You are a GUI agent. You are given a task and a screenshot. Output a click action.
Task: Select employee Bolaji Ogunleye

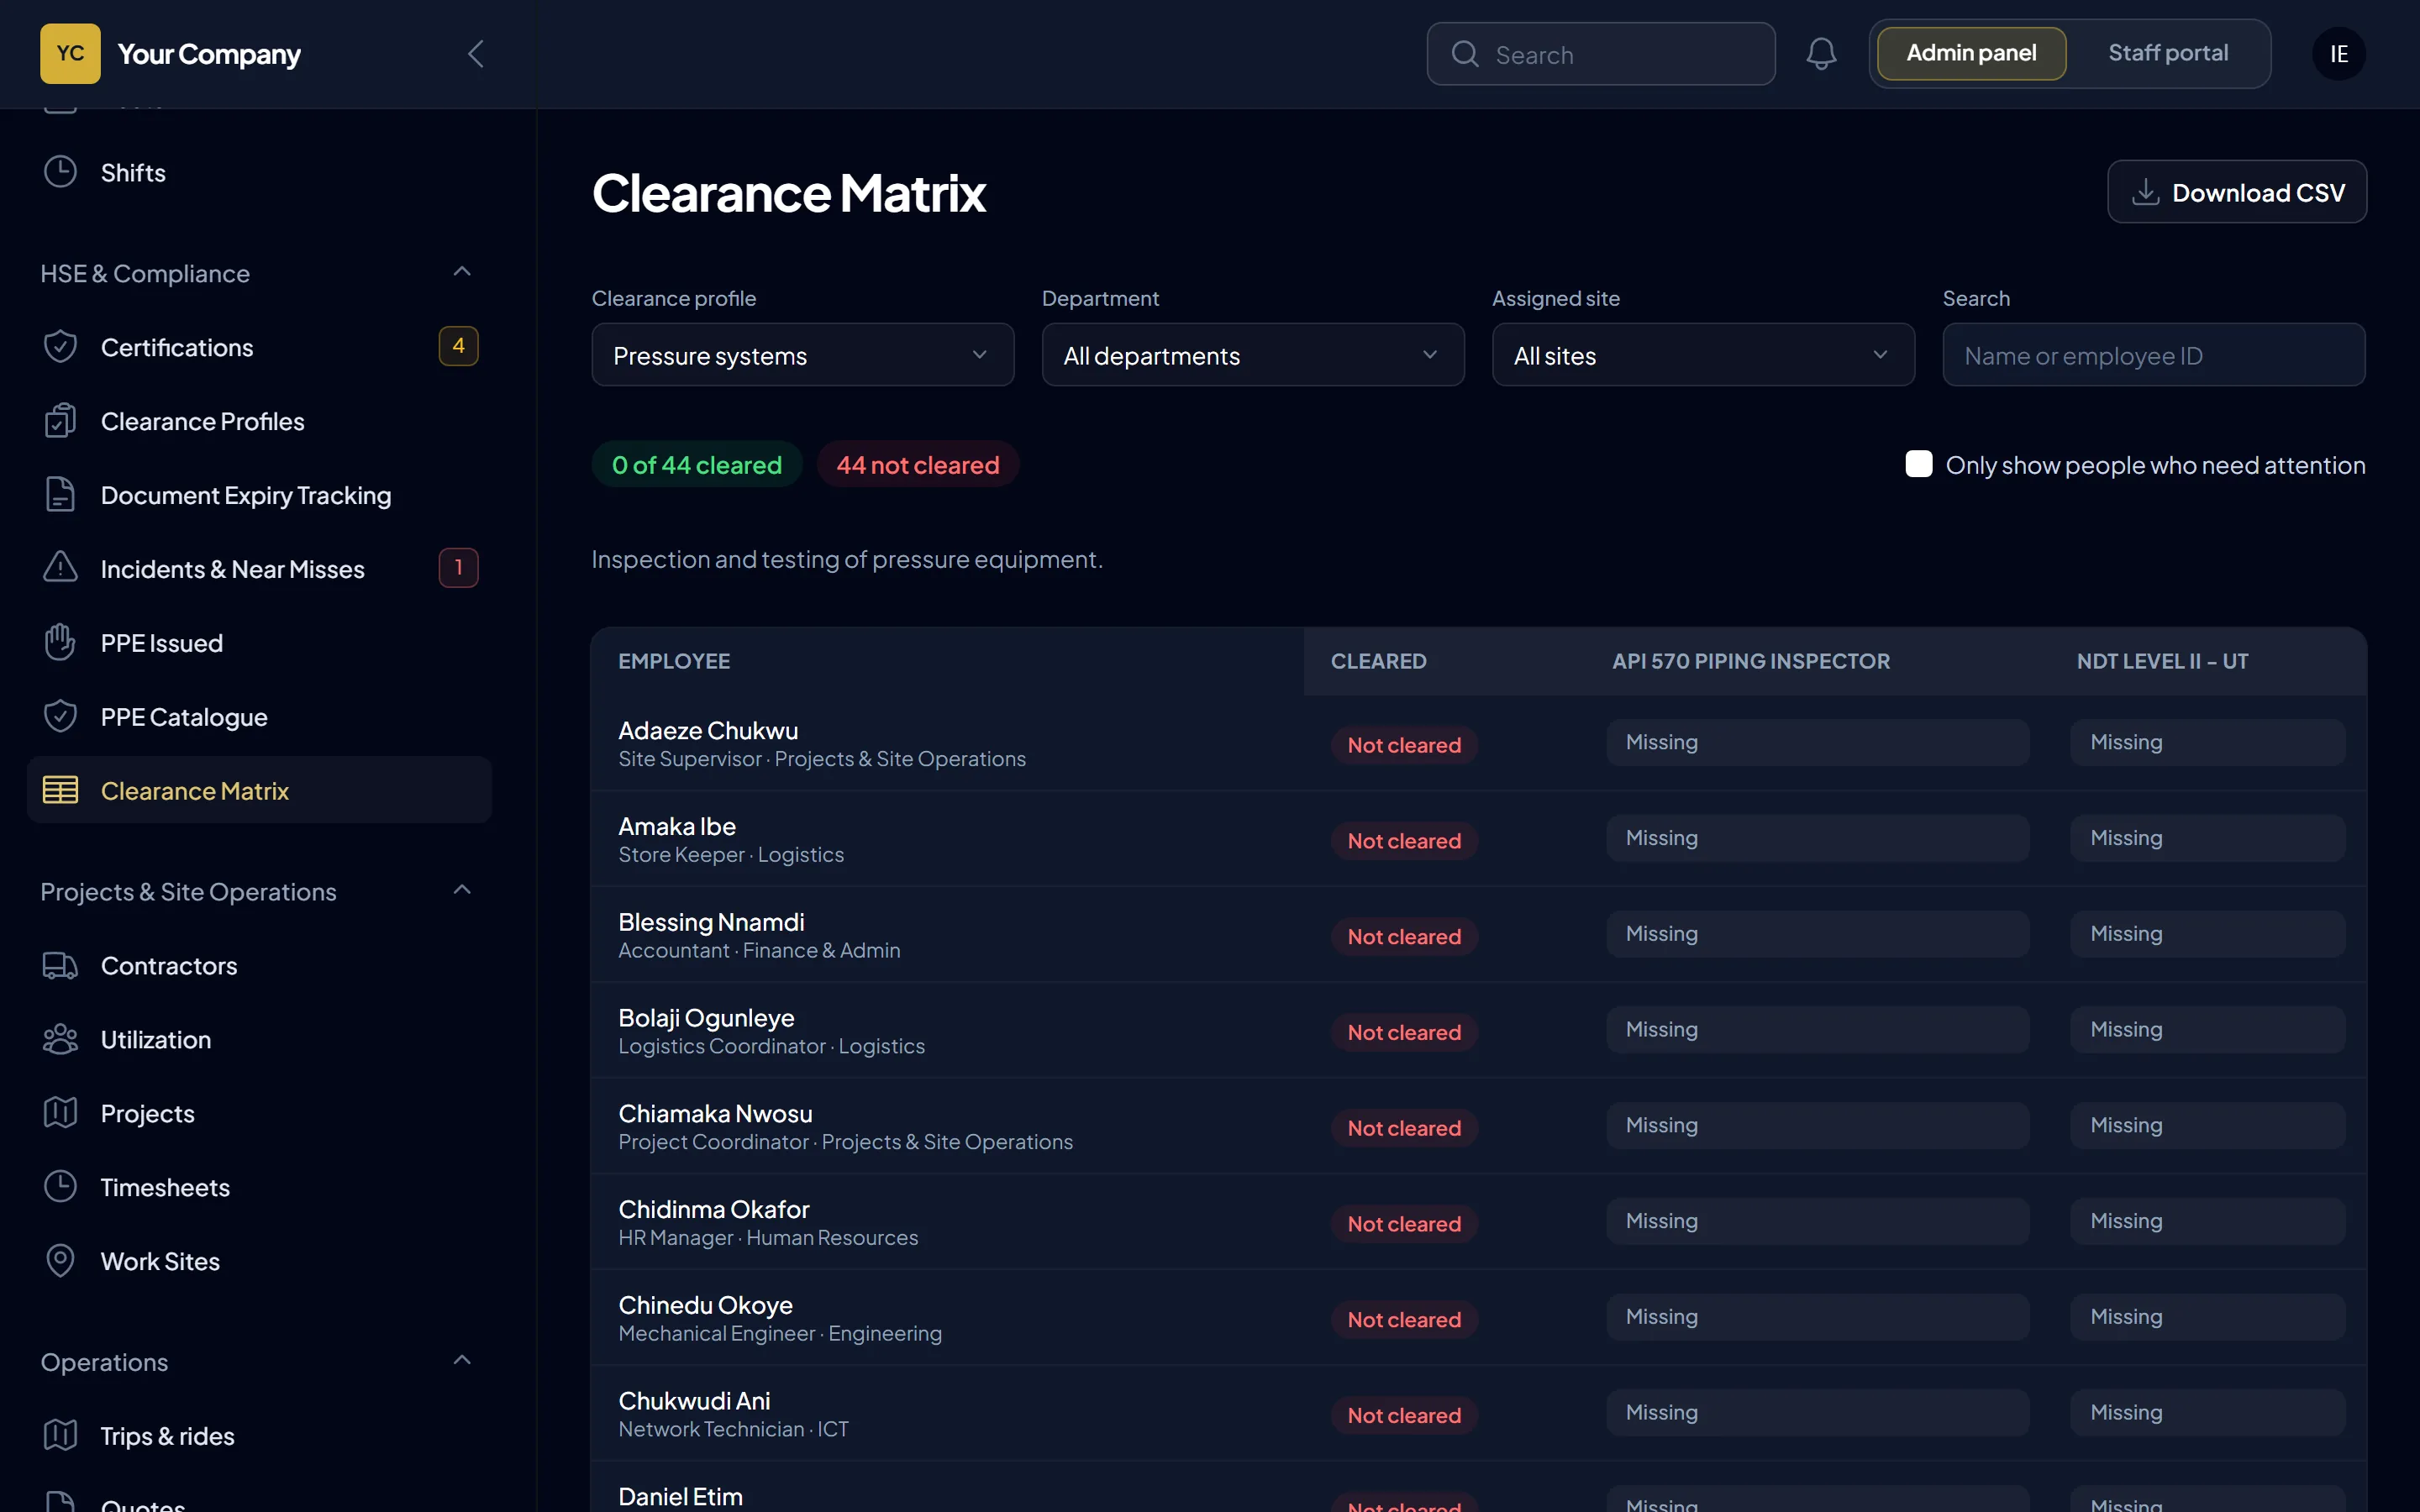click(706, 1018)
